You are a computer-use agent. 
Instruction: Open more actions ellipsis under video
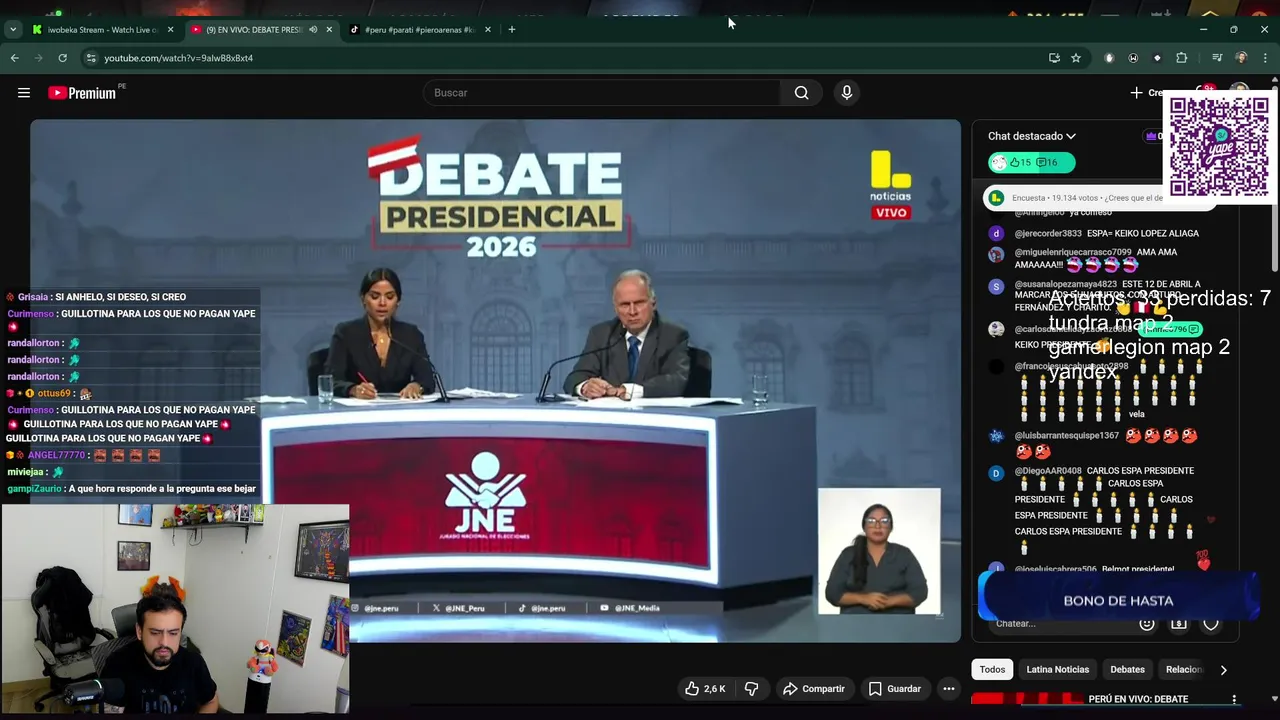point(948,689)
